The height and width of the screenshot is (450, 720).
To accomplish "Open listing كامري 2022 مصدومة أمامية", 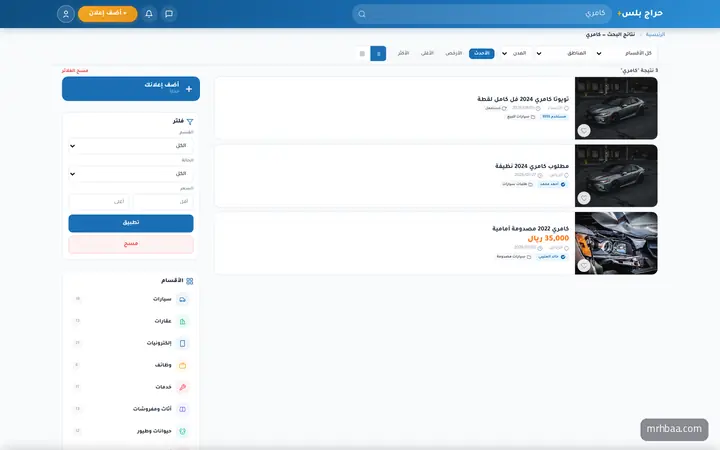I will click(530, 228).
